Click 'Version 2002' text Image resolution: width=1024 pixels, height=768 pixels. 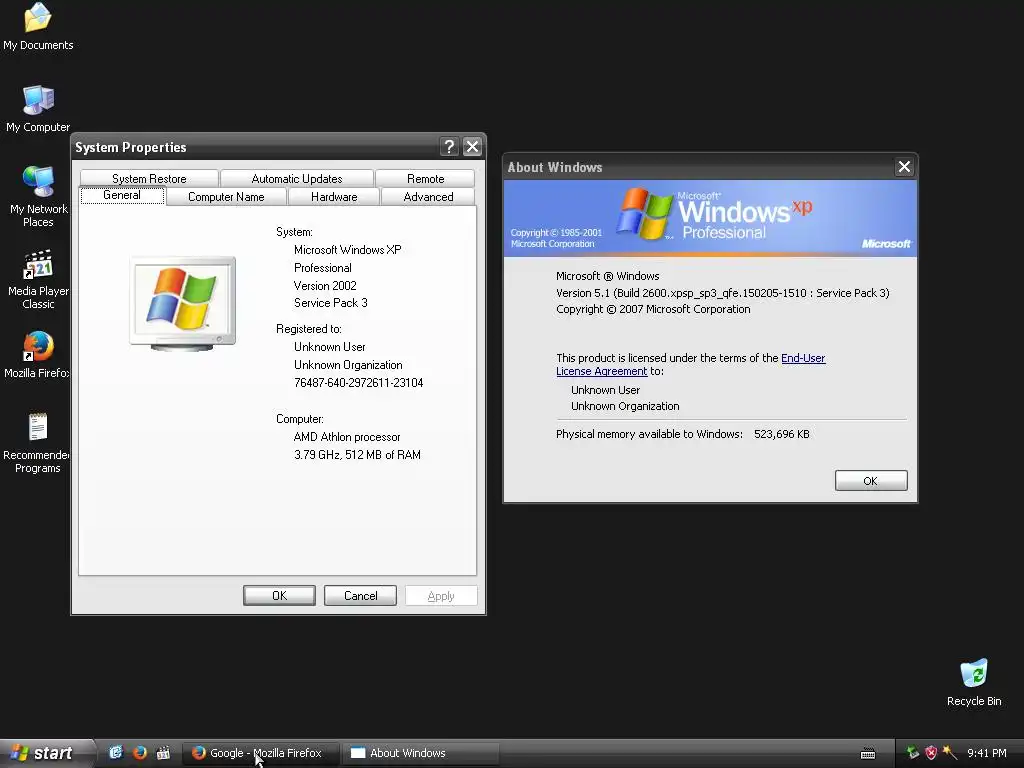coord(325,285)
